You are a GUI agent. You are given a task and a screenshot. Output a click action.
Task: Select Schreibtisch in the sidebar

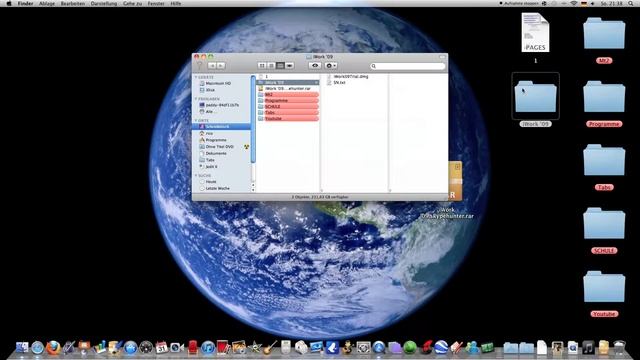coord(221,127)
